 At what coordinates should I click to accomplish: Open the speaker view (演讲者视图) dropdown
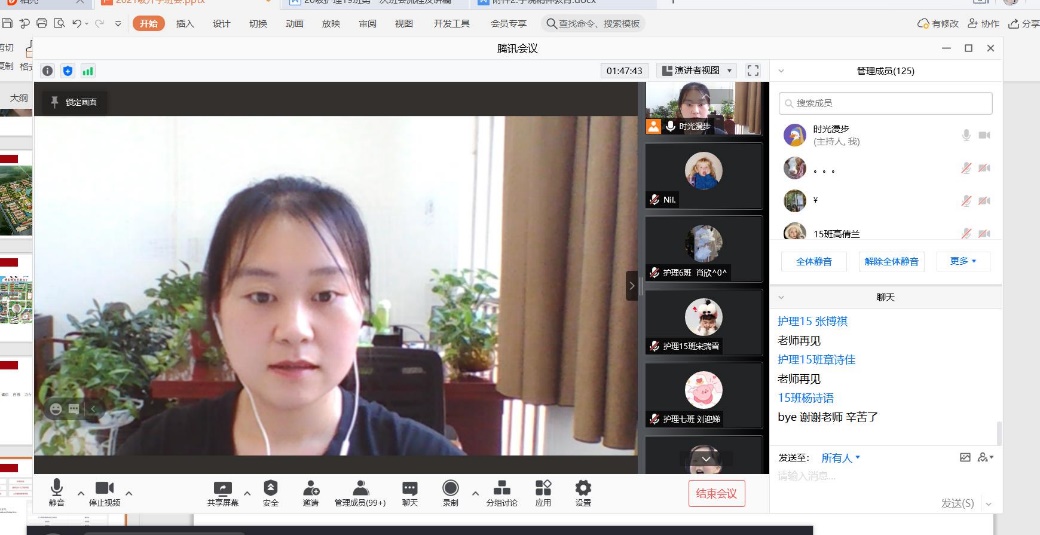coord(698,71)
